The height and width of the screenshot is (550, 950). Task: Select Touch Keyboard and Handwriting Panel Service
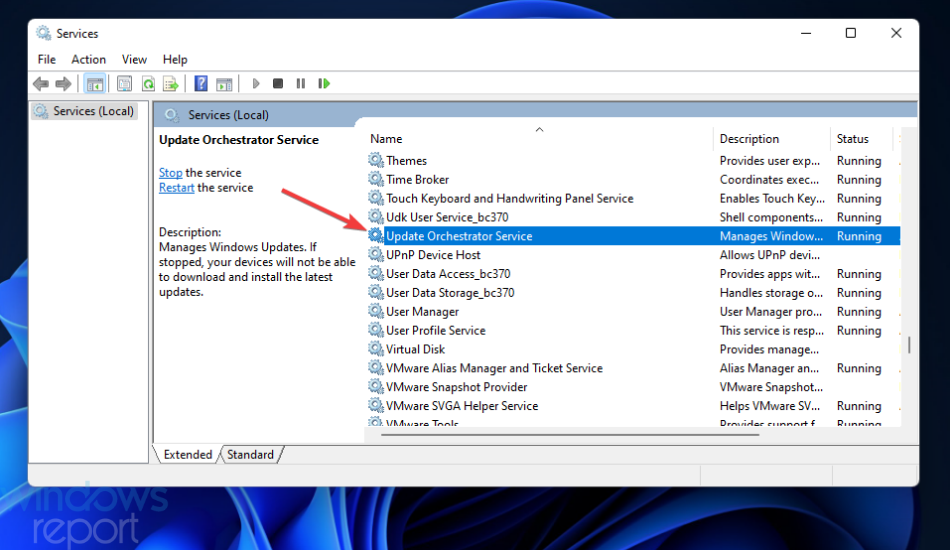tap(633, 198)
